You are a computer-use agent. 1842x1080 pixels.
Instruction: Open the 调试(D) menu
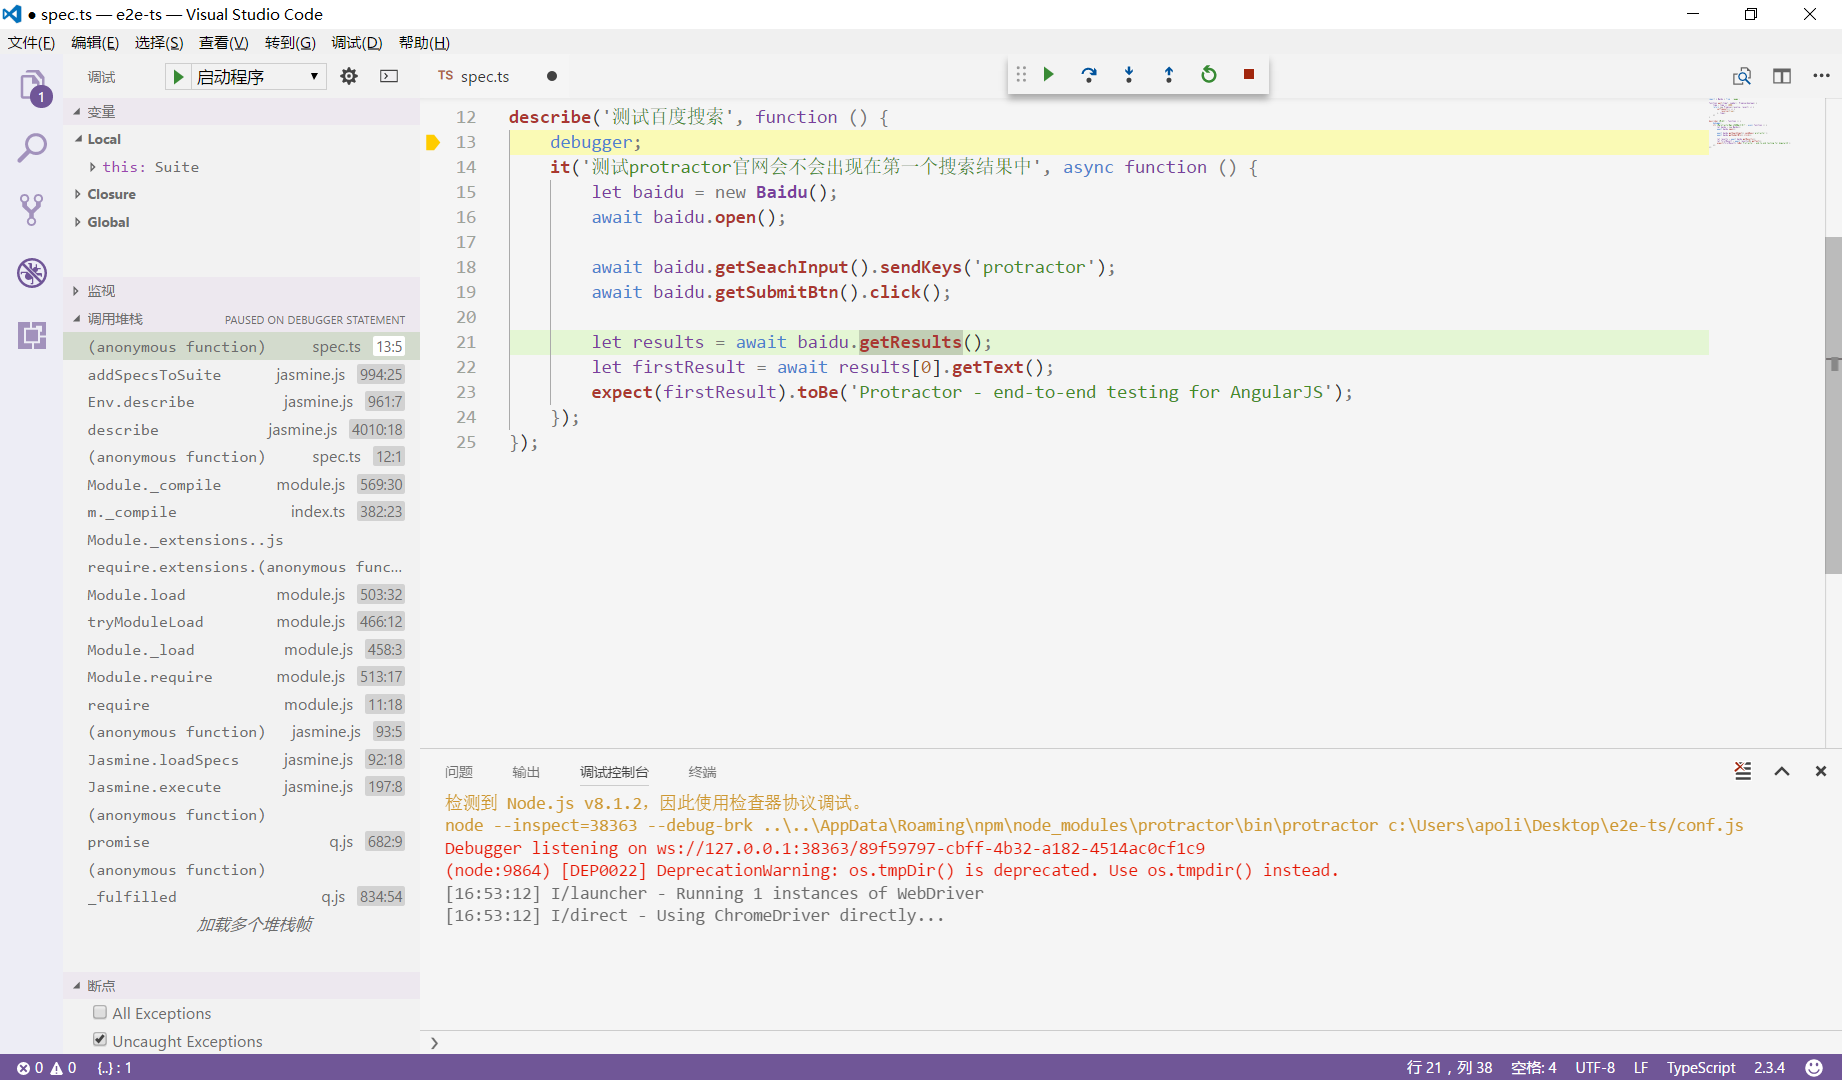[357, 42]
